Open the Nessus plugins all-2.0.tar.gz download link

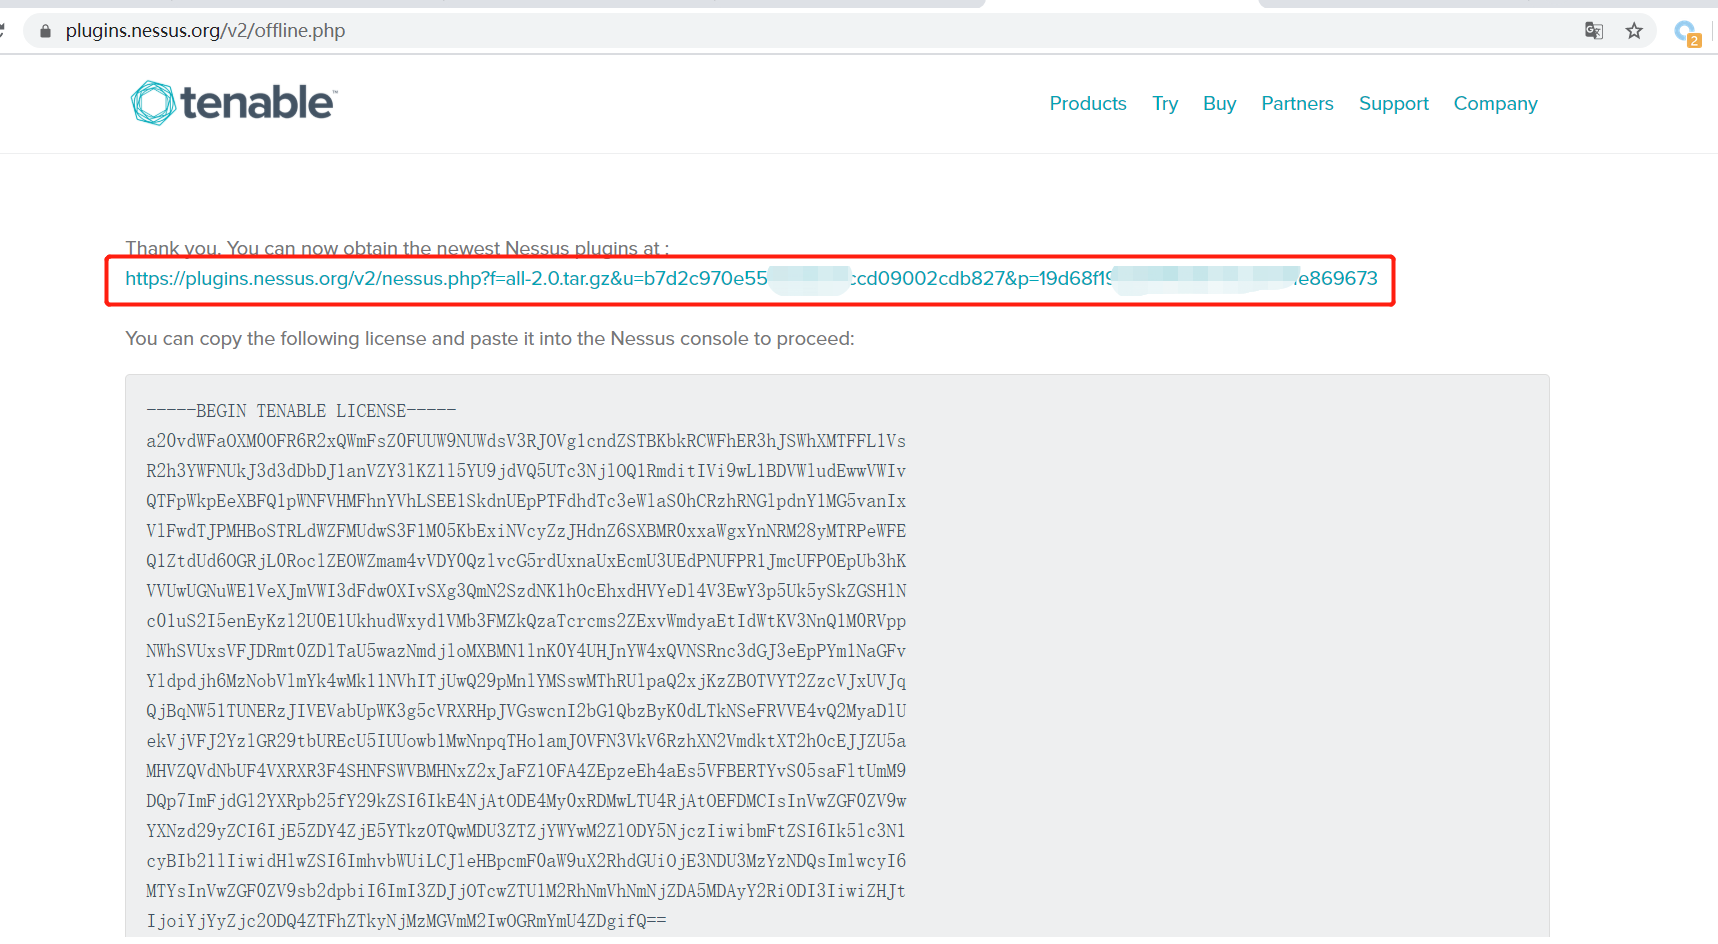coord(751,279)
